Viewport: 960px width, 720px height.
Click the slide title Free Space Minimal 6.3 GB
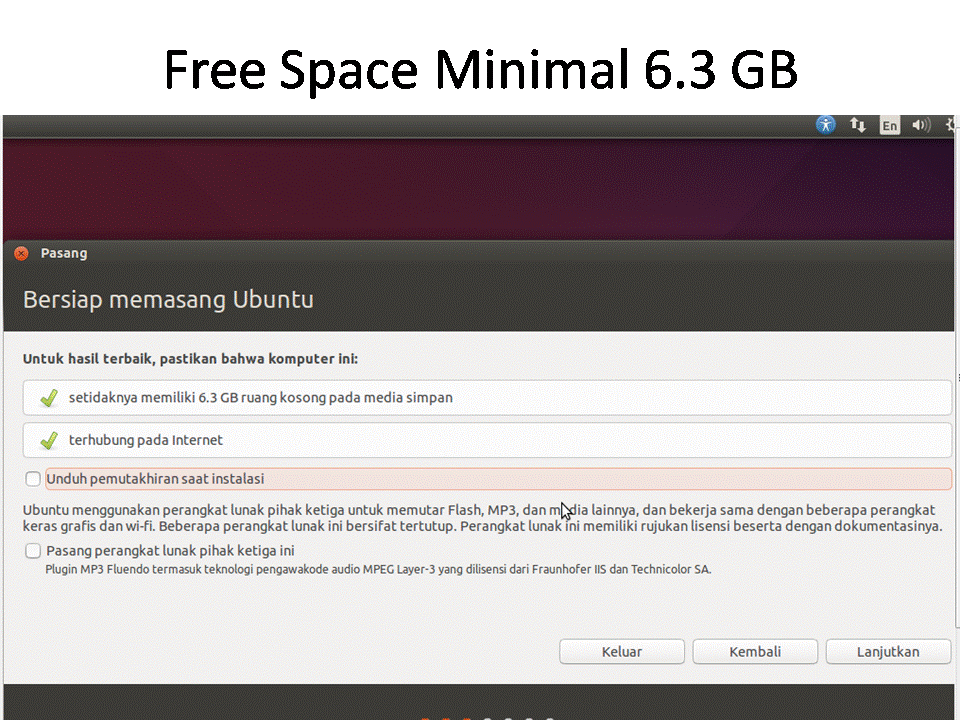coord(481,69)
